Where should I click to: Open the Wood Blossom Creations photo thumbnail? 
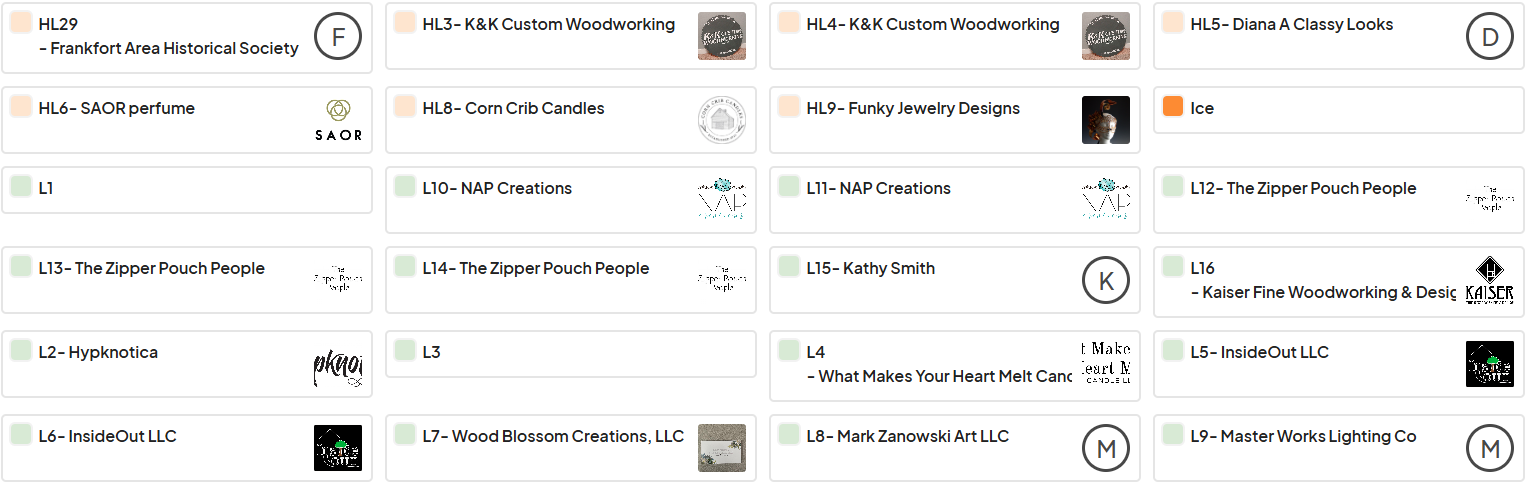pyautogui.click(x=722, y=448)
